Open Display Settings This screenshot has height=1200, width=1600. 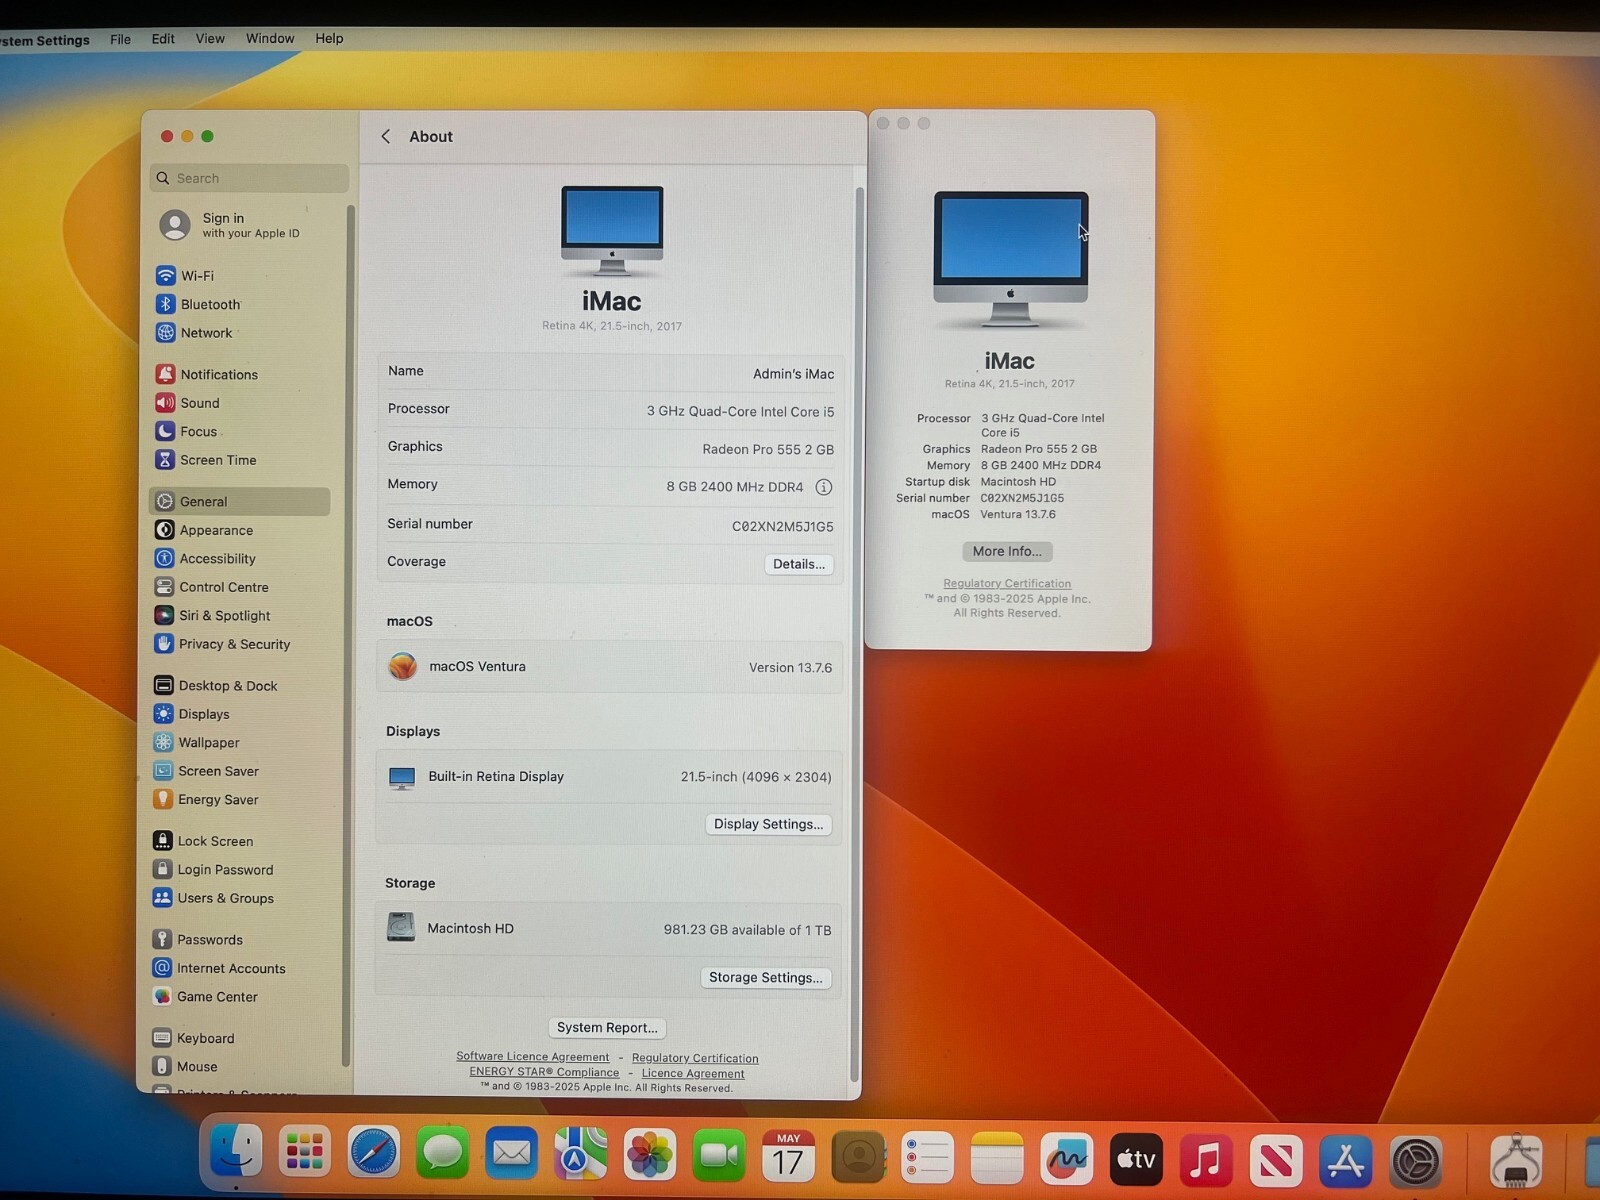pyautogui.click(x=768, y=824)
